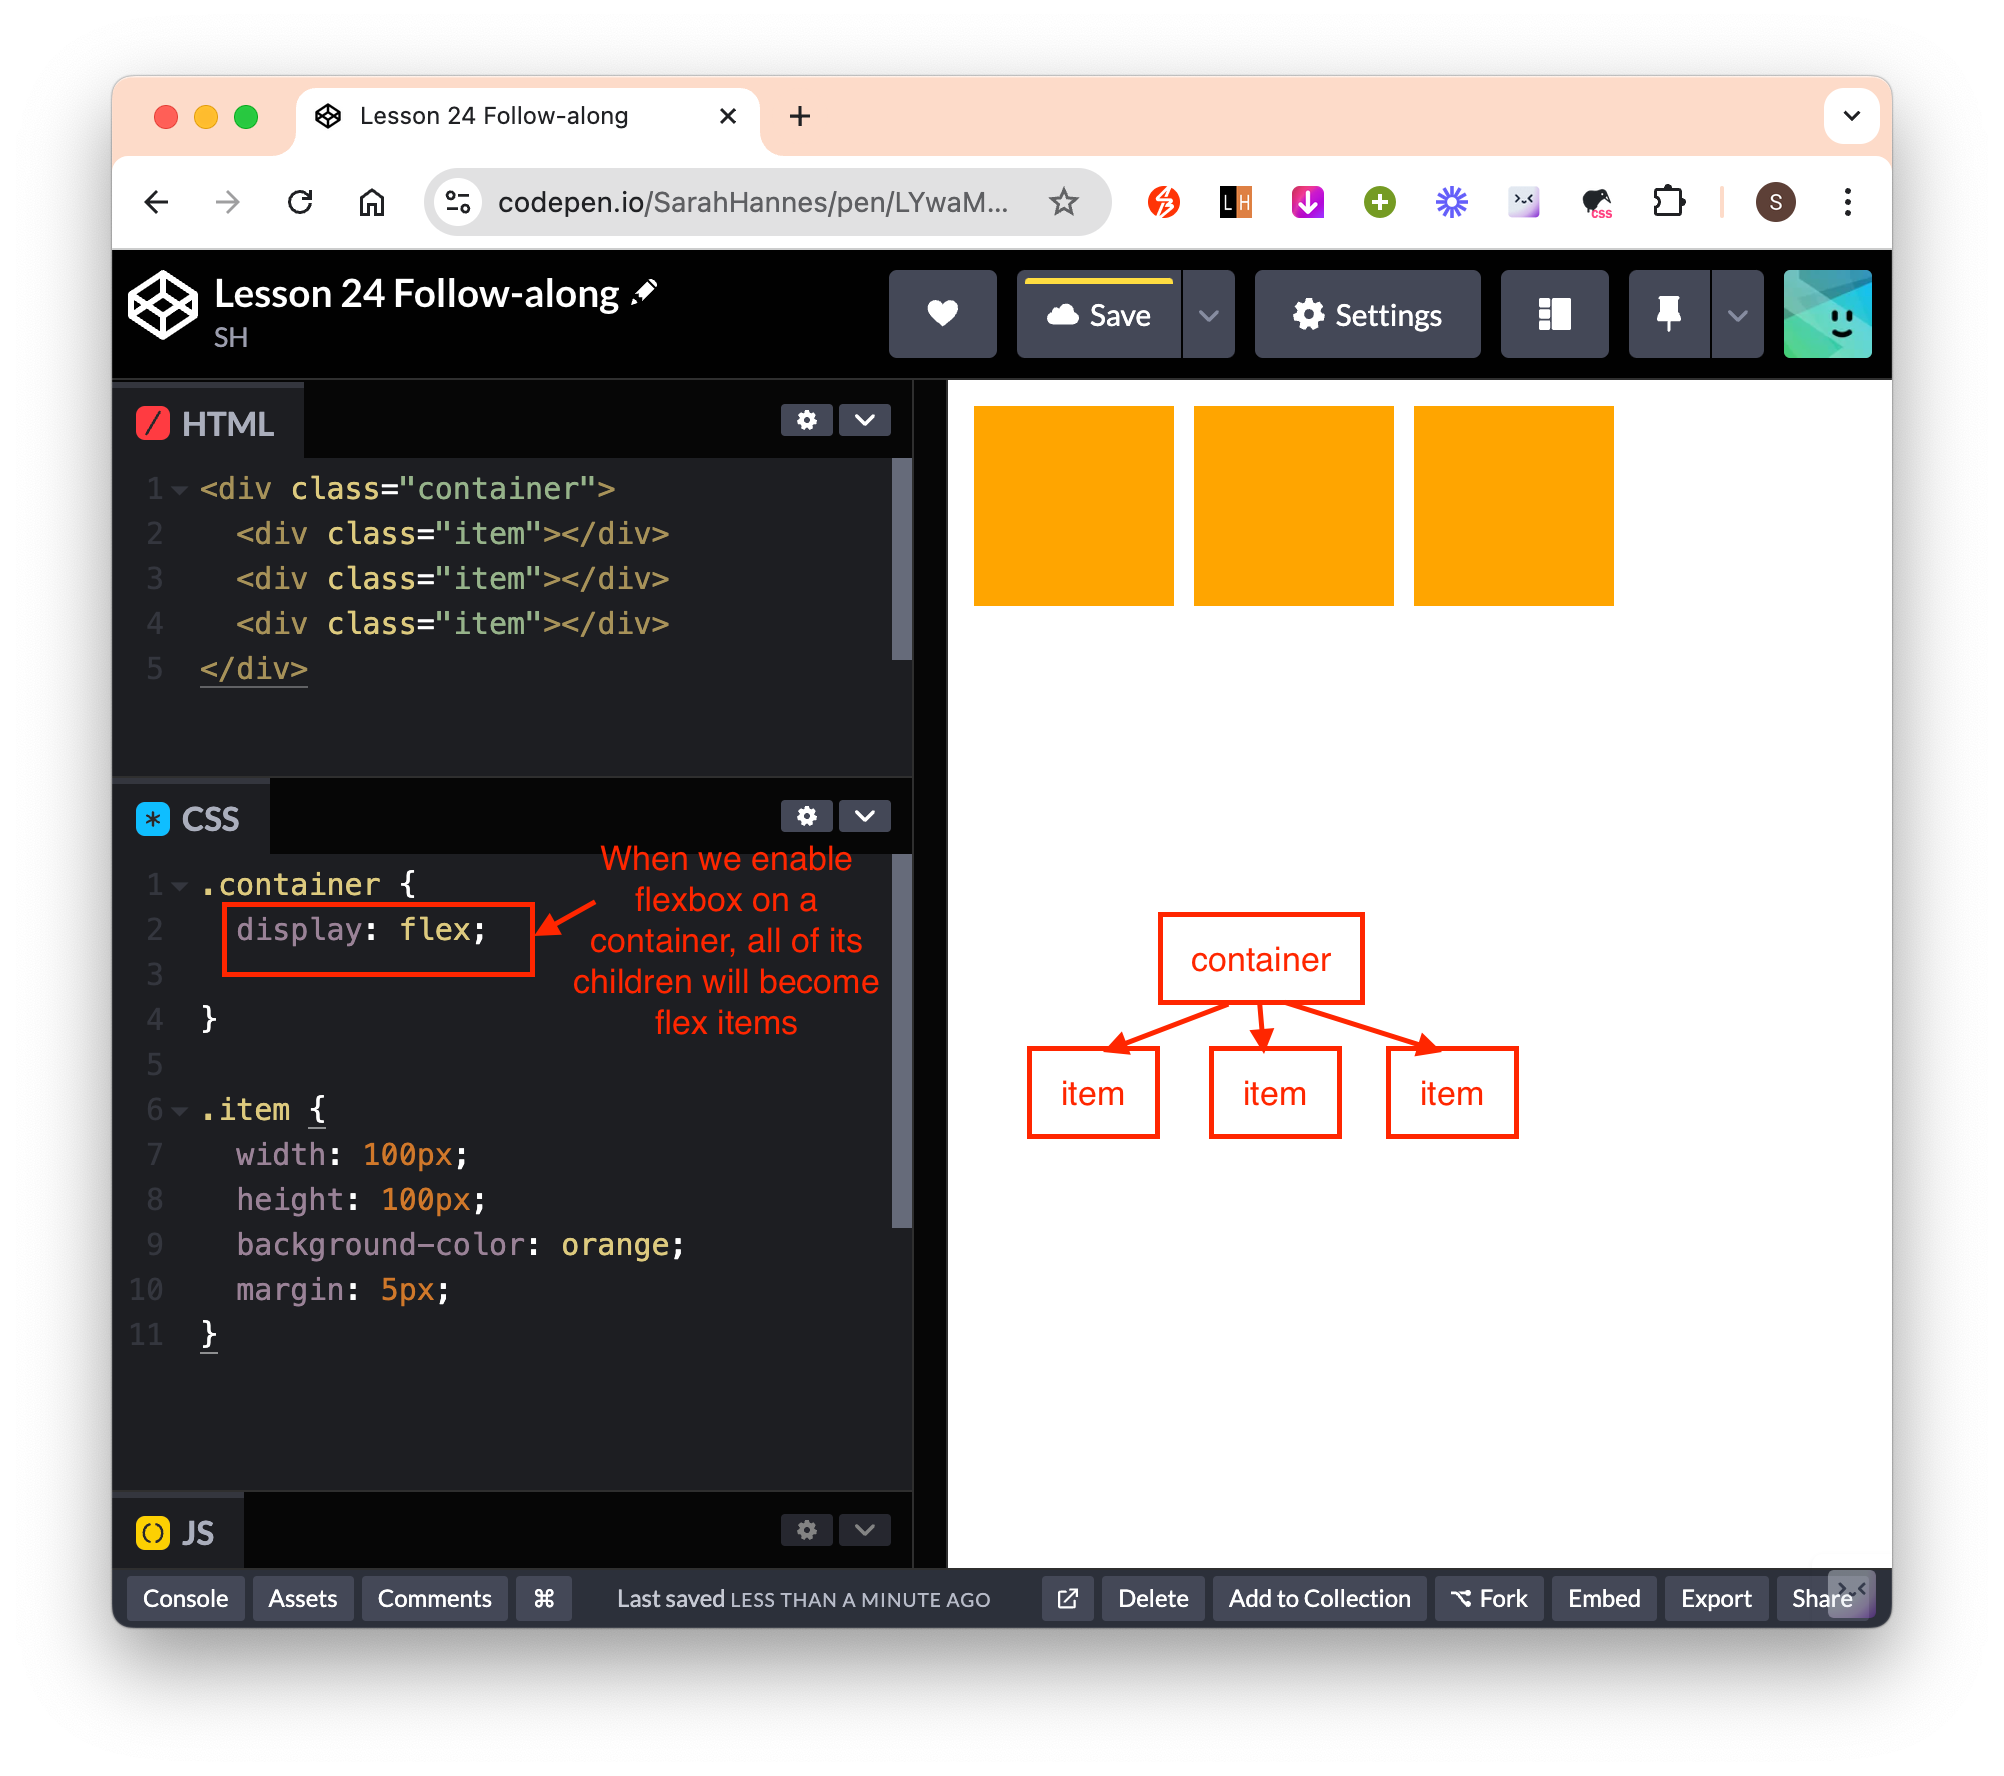Viewport: 2004px width, 1776px height.
Task: Click the keyboard shortcuts command icon
Action: (544, 1598)
